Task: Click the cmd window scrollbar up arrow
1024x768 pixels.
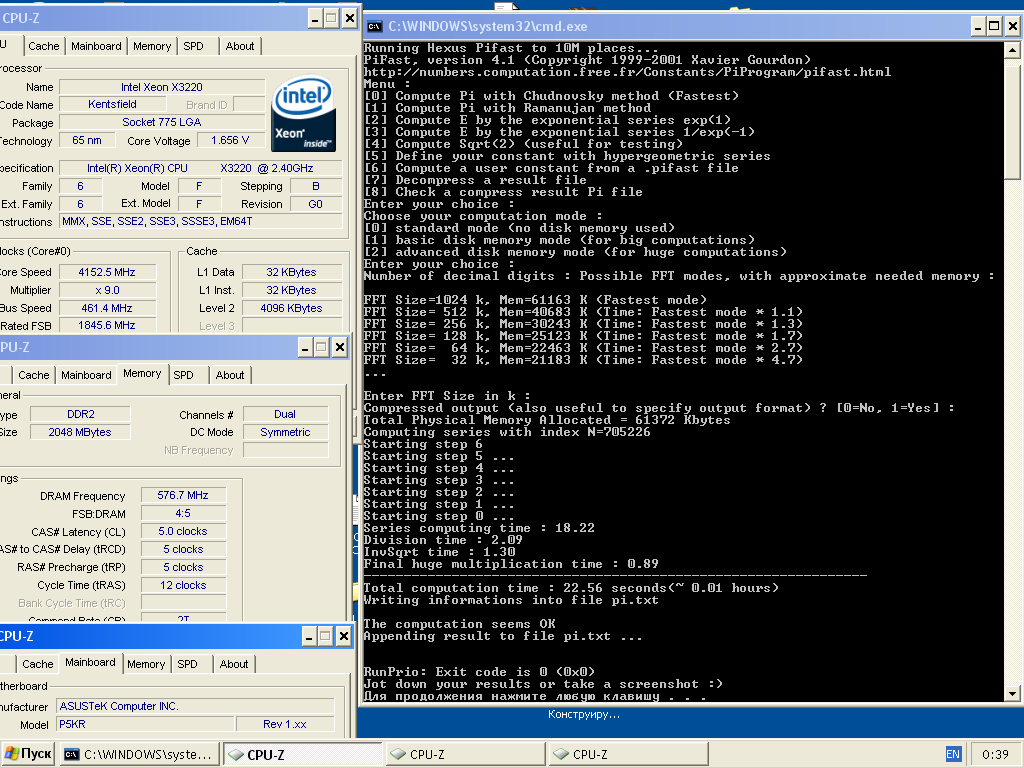Action: (x=1012, y=50)
